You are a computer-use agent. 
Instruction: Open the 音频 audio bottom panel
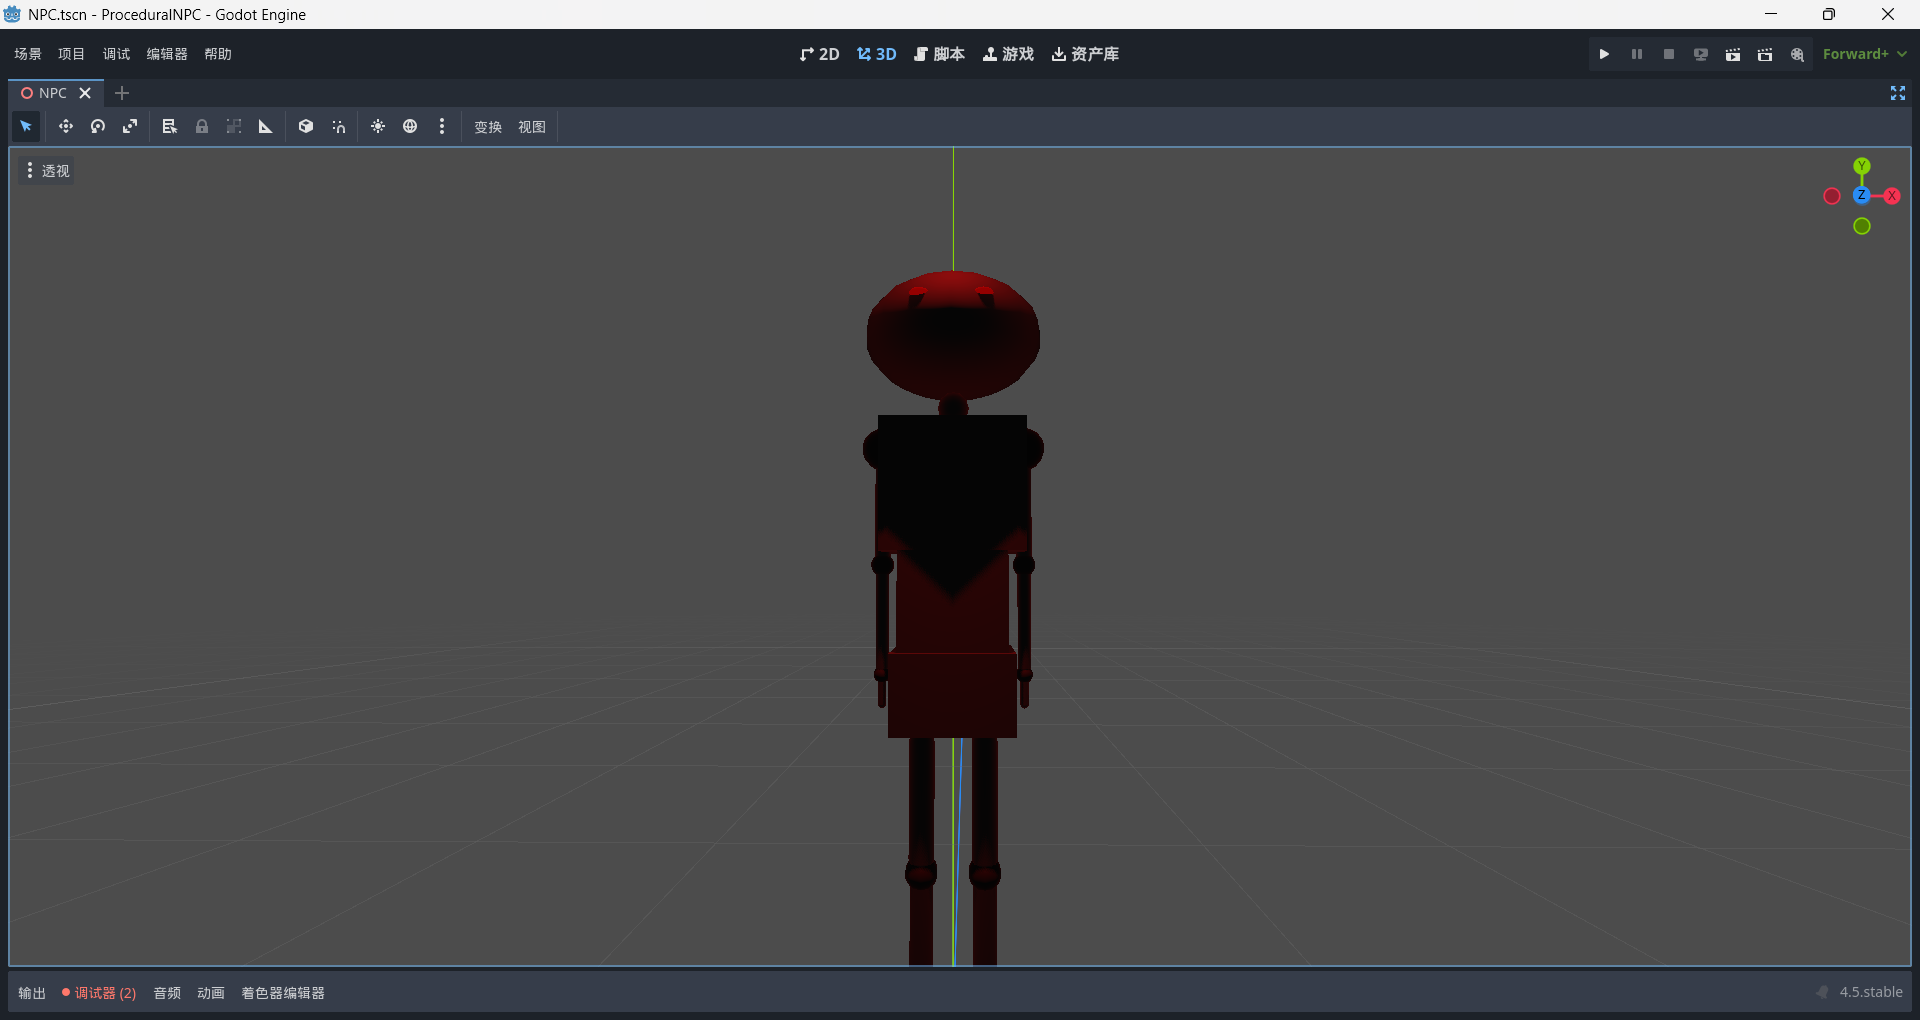[x=167, y=993]
